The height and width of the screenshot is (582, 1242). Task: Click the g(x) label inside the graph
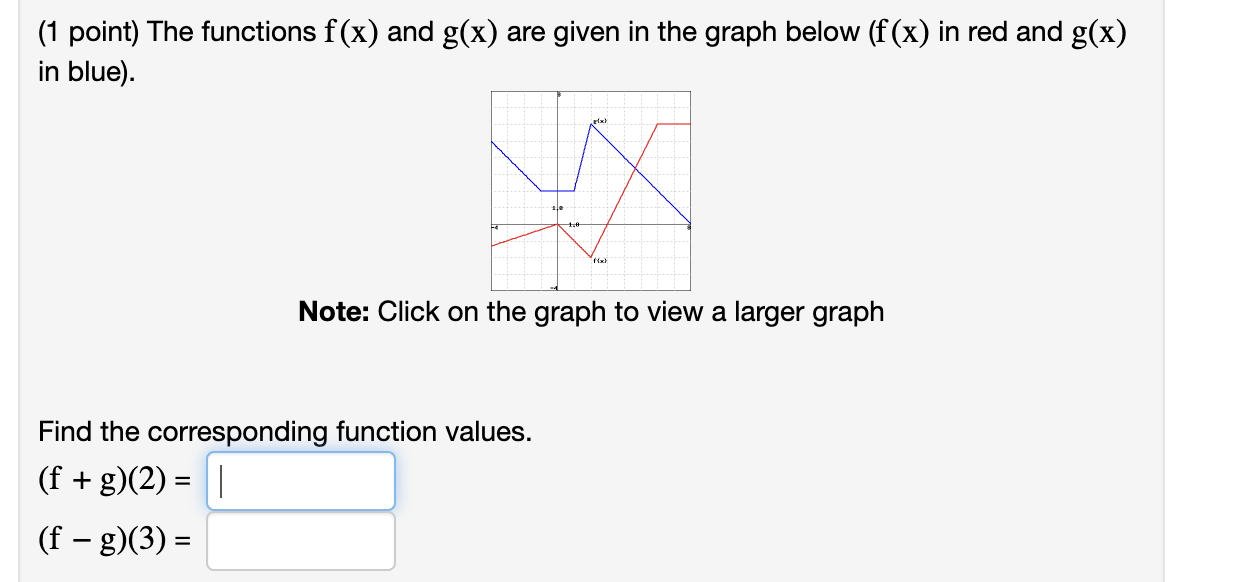(600, 121)
